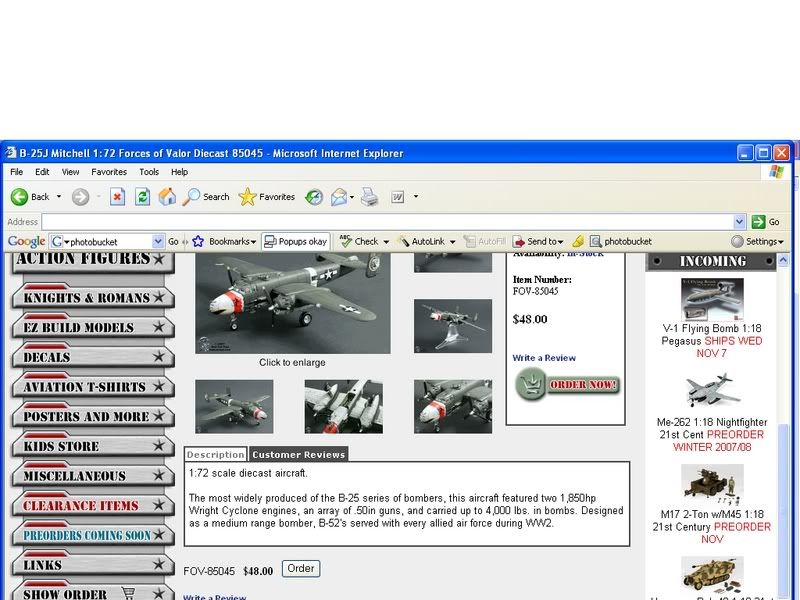Print the page with printer icon
The width and height of the screenshot is (800, 600).
click(x=369, y=197)
